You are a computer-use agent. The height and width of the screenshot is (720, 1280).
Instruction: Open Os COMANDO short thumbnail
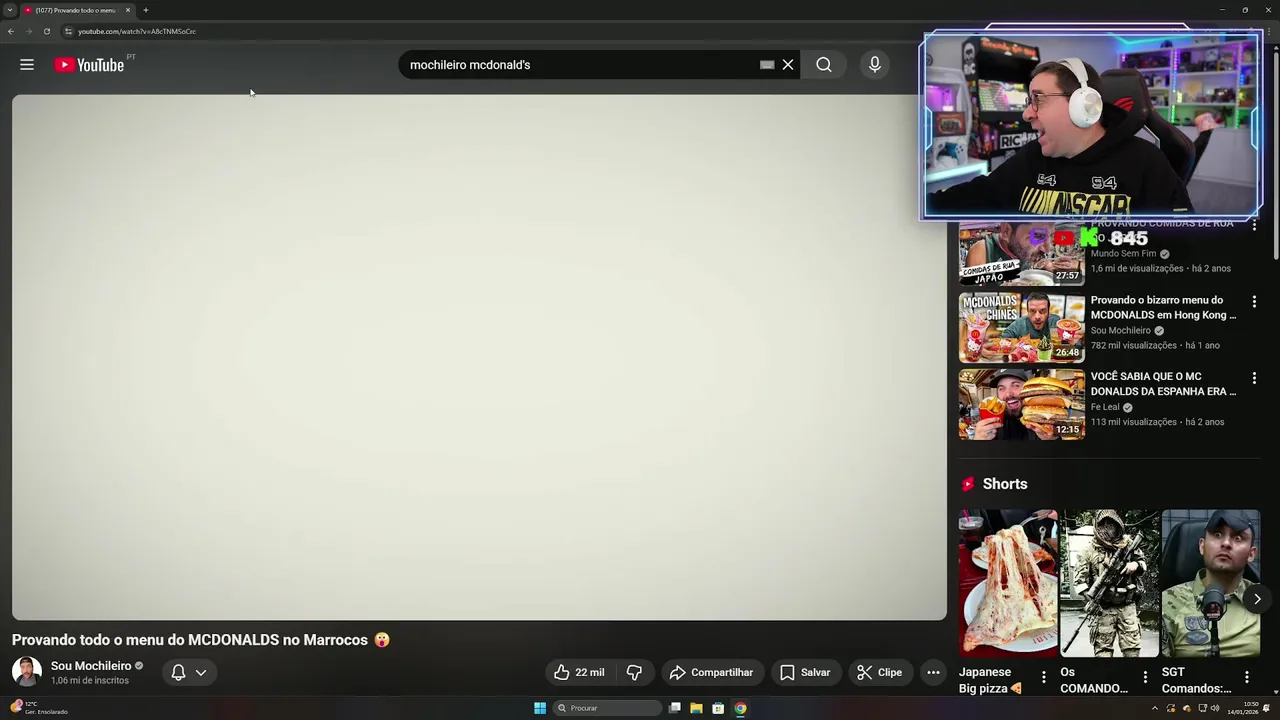click(1110, 583)
